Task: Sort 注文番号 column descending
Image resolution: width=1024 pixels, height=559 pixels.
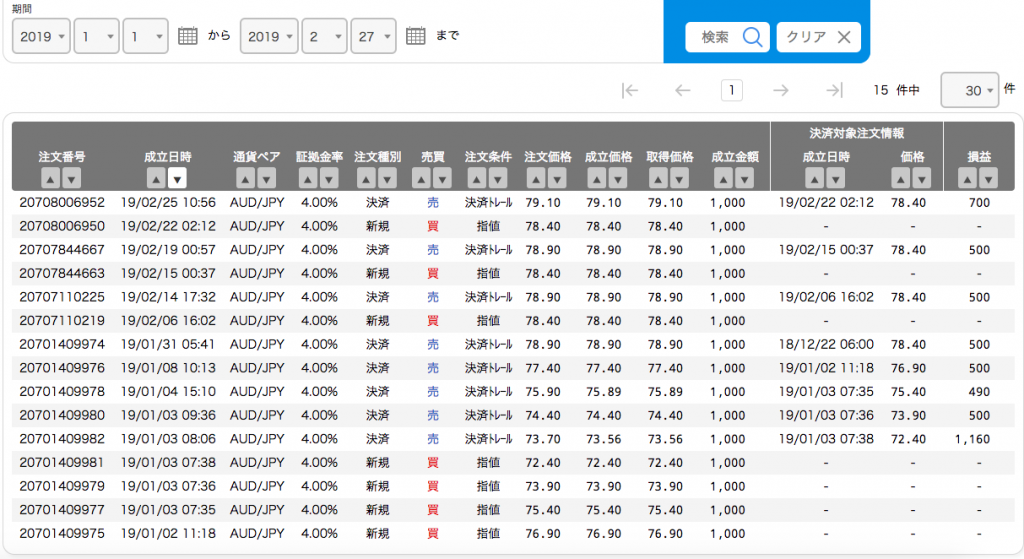Action: (x=72, y=178)
